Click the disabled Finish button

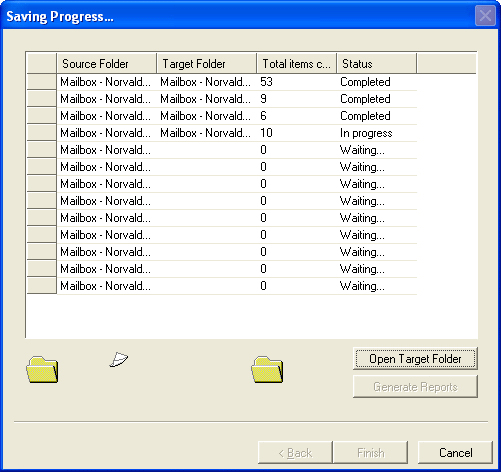tap(371, 453)
